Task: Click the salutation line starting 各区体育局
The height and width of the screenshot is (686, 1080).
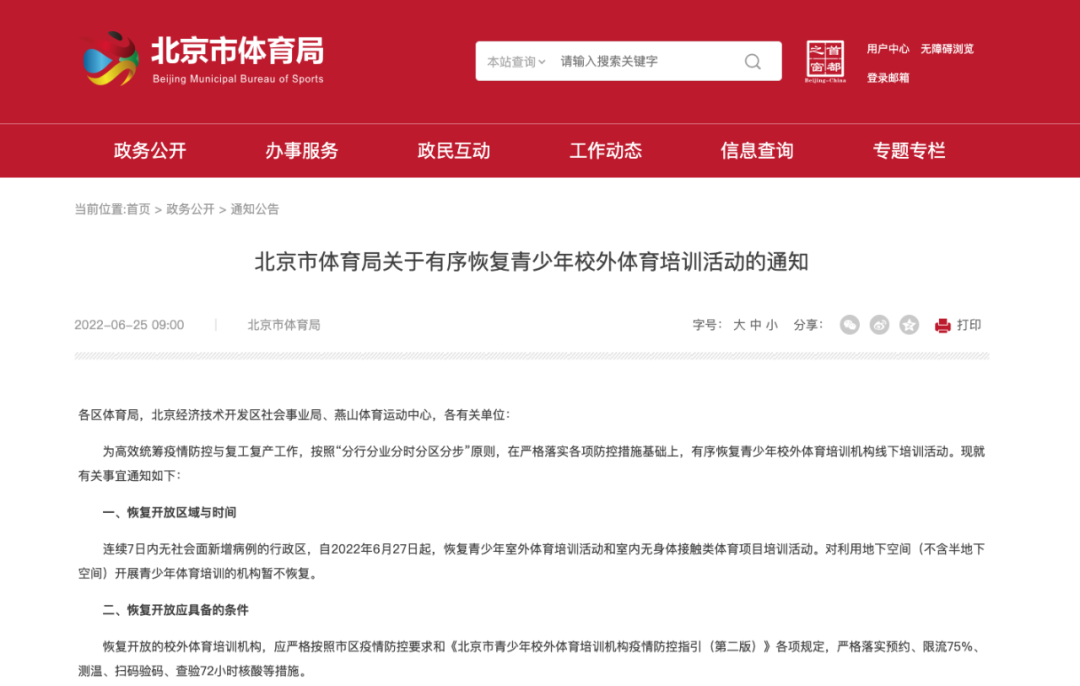Action: pyautogui.click(x=294, y=415)
